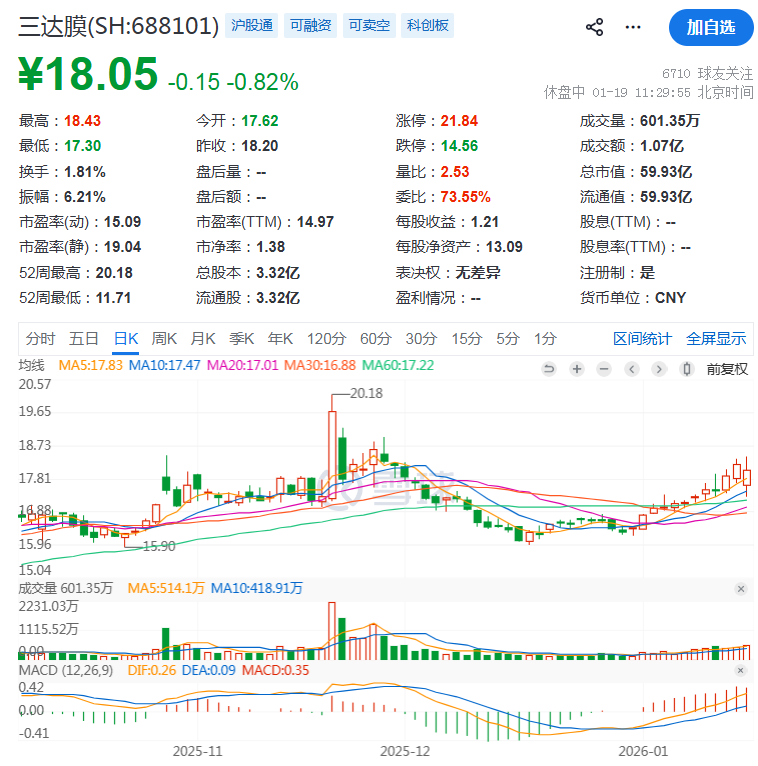Click the 最高 value 18.43

(82, 121)
